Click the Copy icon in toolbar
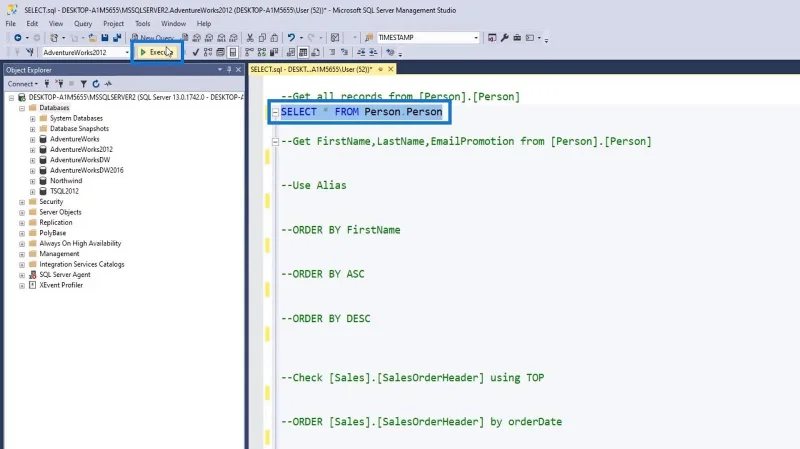Screen dimensions: 800x449 pyautogui.click(x=262, y=38)
